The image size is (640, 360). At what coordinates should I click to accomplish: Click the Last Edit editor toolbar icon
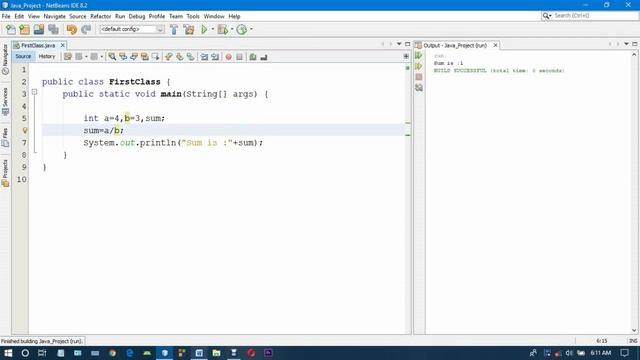(x=68, y=57)
